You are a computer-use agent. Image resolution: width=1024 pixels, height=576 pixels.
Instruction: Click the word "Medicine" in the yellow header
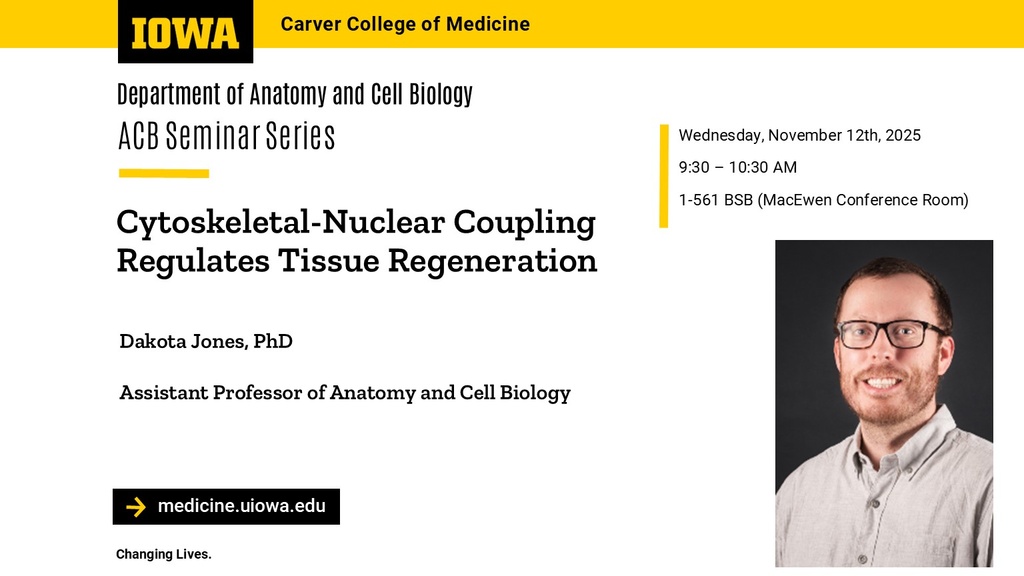[x=488, y=24]
